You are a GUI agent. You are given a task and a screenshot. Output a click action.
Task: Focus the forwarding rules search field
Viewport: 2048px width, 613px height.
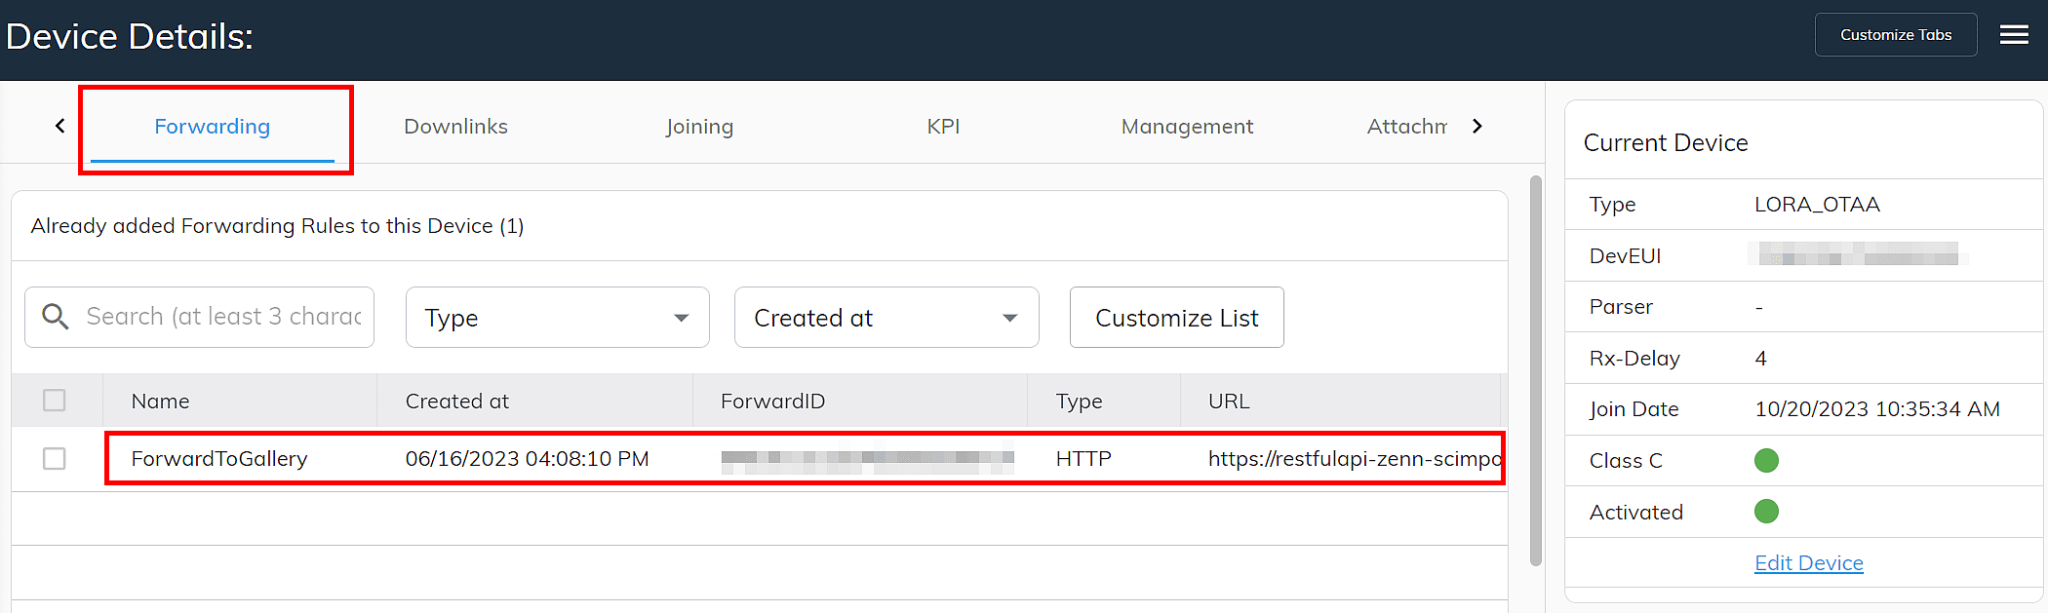[223, 317]
